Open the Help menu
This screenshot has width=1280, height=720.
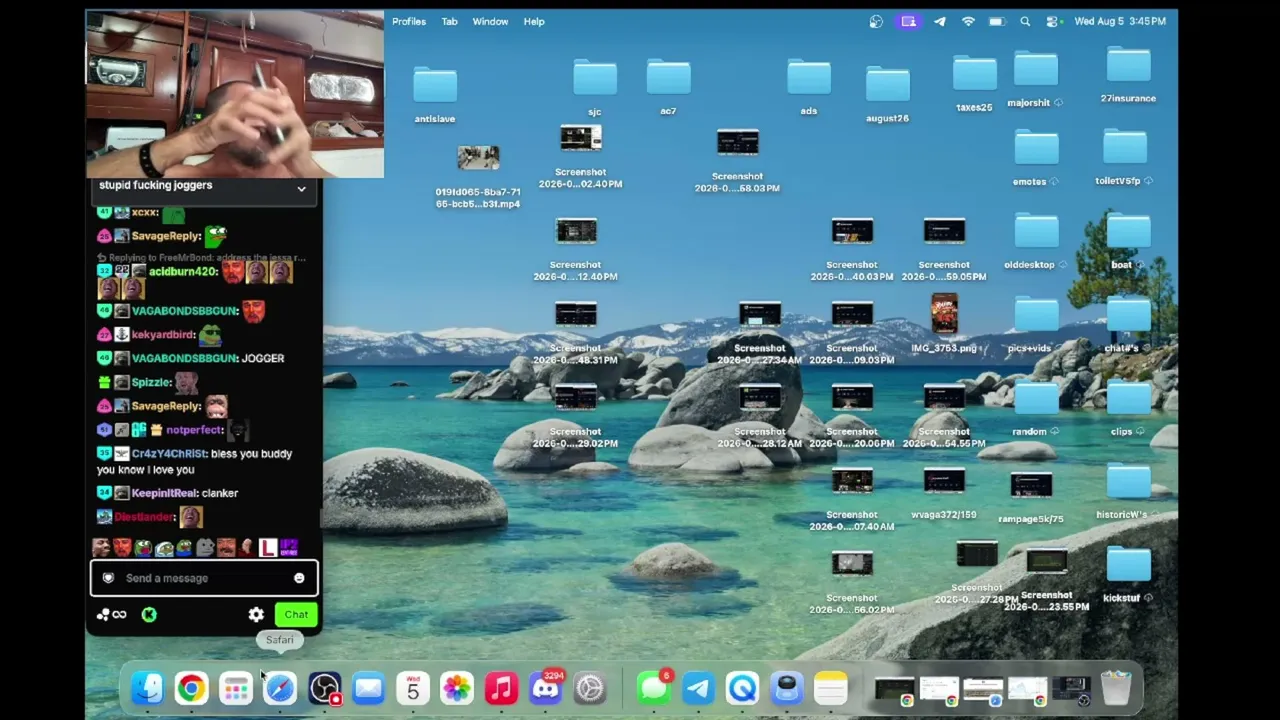click(534, 21)
